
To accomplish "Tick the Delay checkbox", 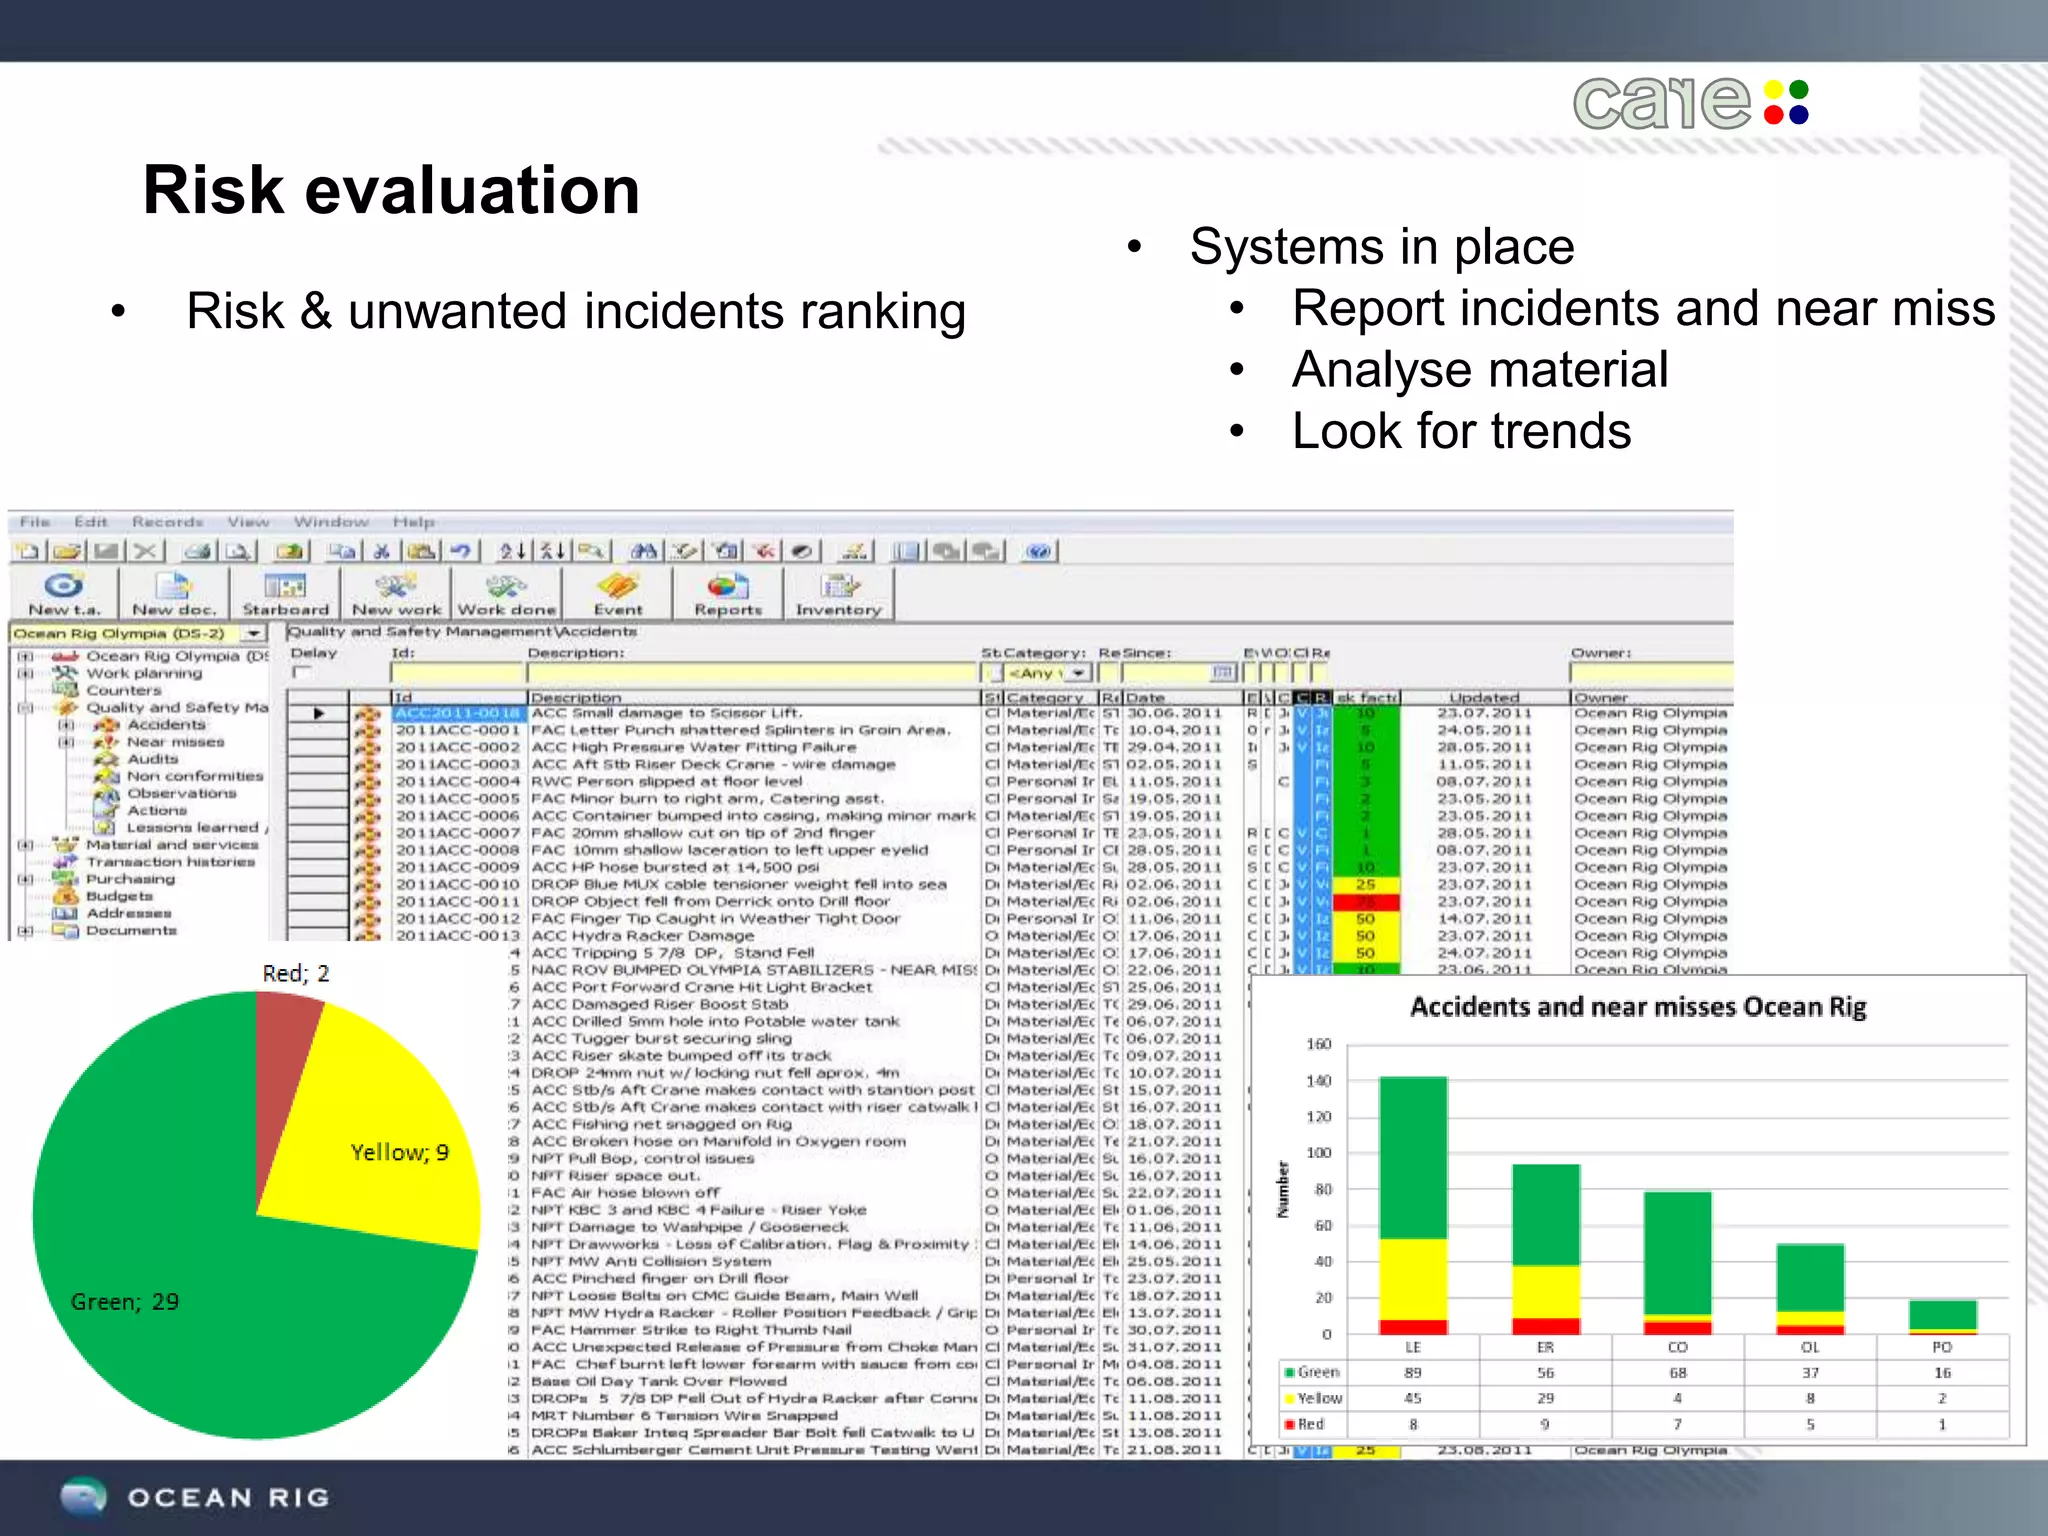I will pyautogui.click(x=301, y=673).
